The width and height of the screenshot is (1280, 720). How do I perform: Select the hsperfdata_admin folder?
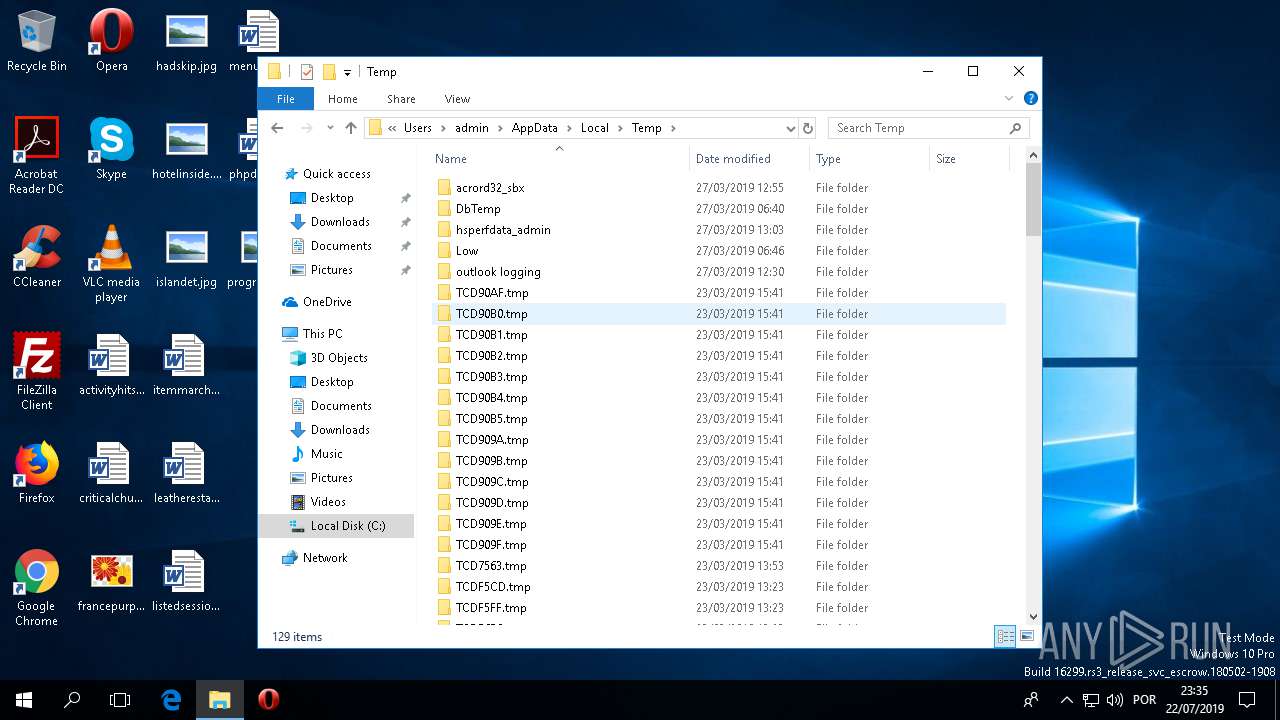pos(720,230)
